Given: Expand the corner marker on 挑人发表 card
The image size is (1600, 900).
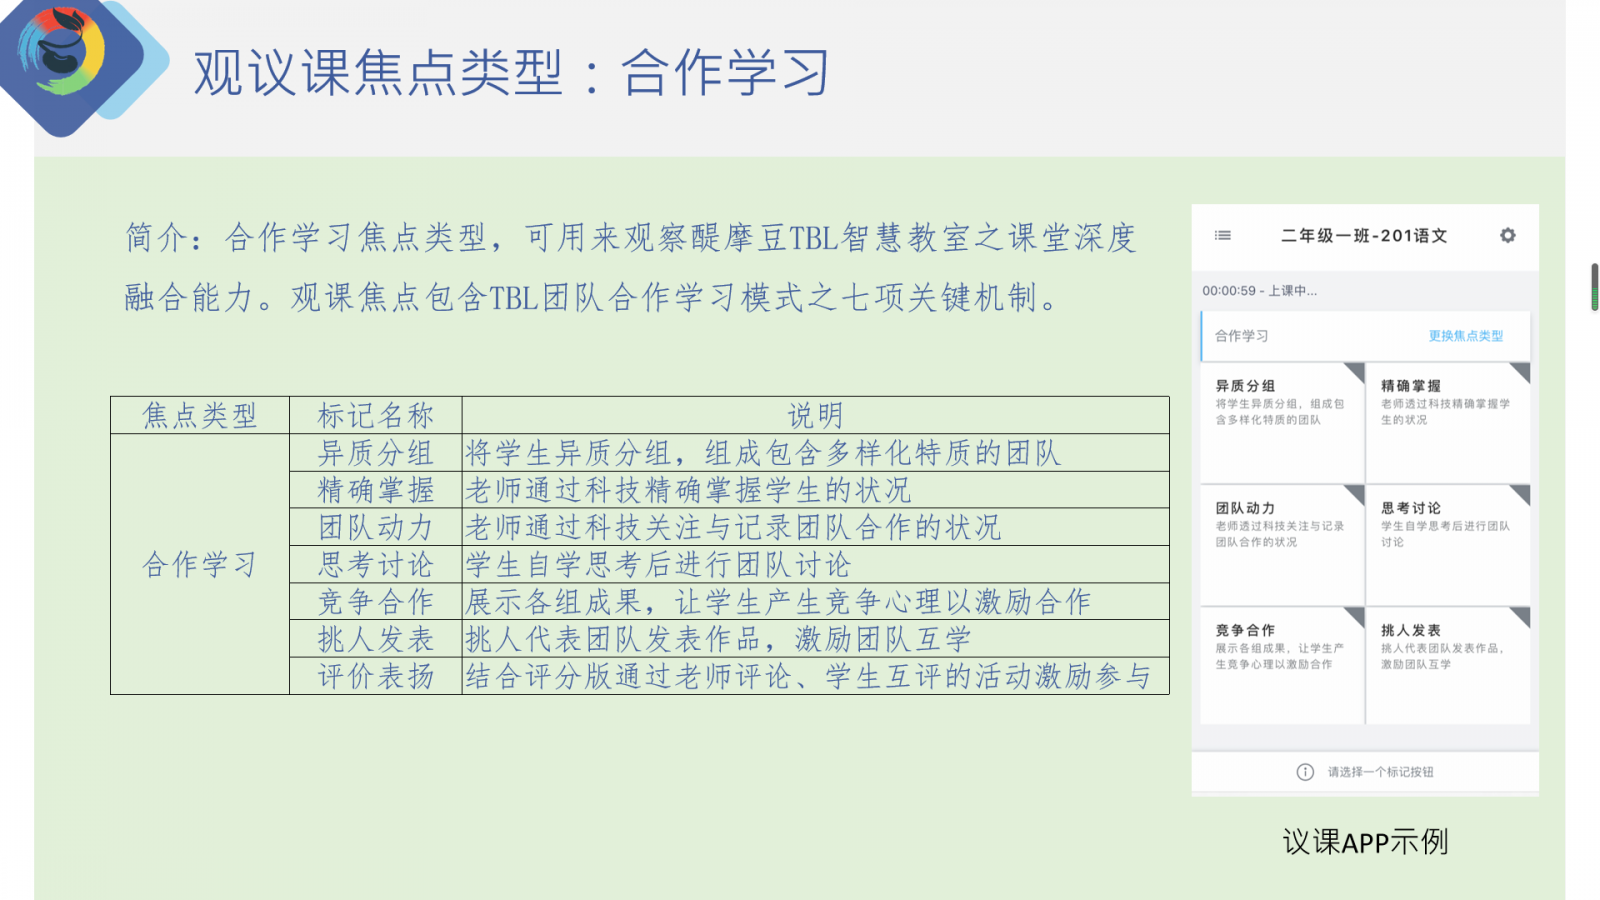Looking at the screenshot, I should pyautogui.click(x=1522, y=615).
